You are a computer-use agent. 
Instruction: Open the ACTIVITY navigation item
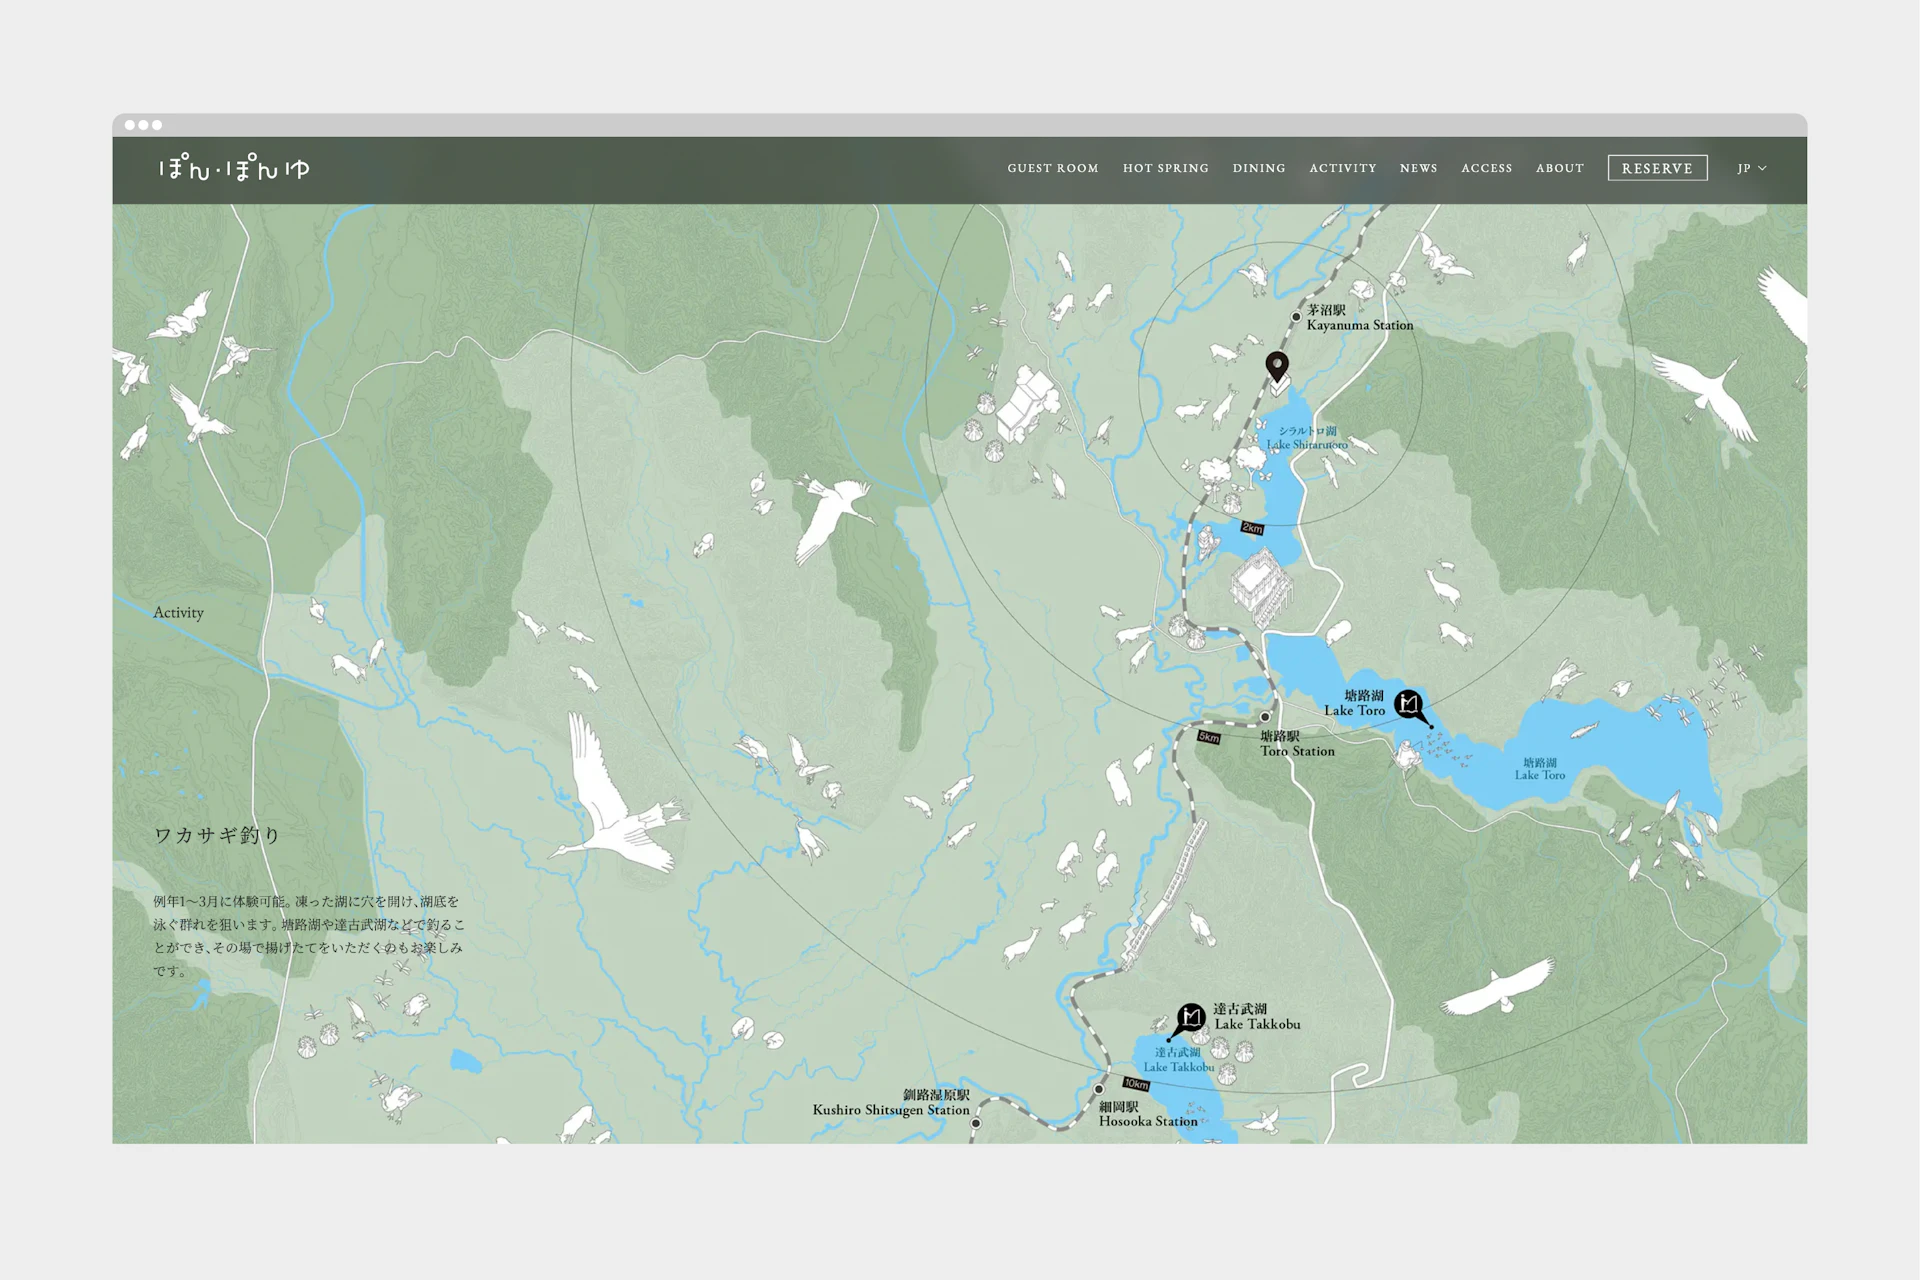(1343, 168)
